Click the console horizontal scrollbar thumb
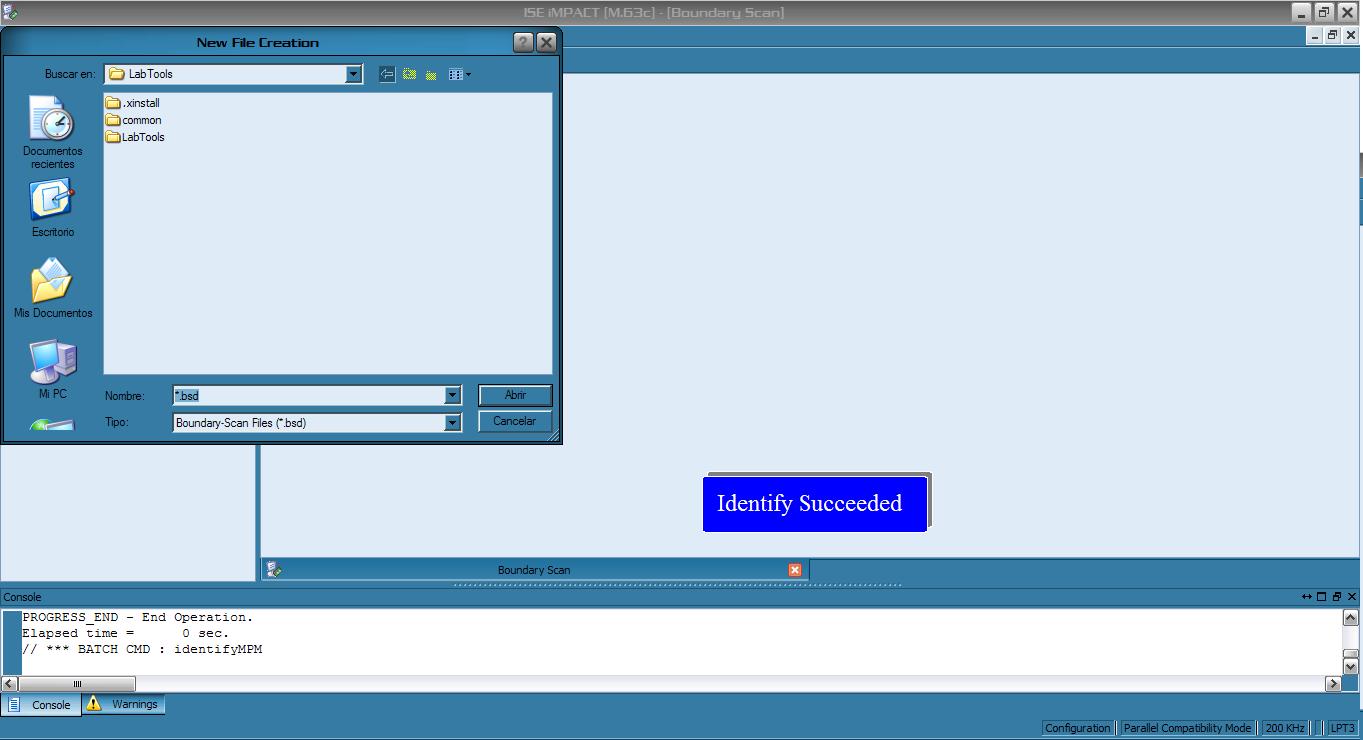Screen dimensions: 1363x740 pos(77,684)
